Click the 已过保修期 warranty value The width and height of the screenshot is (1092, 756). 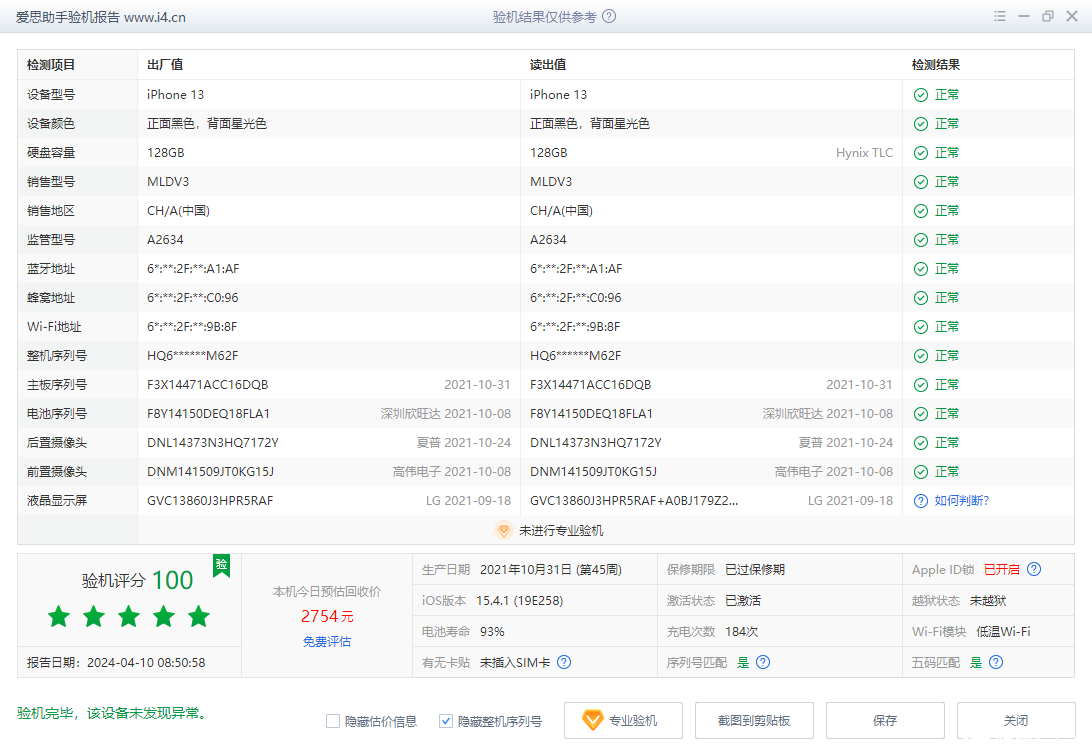point(755,569)
